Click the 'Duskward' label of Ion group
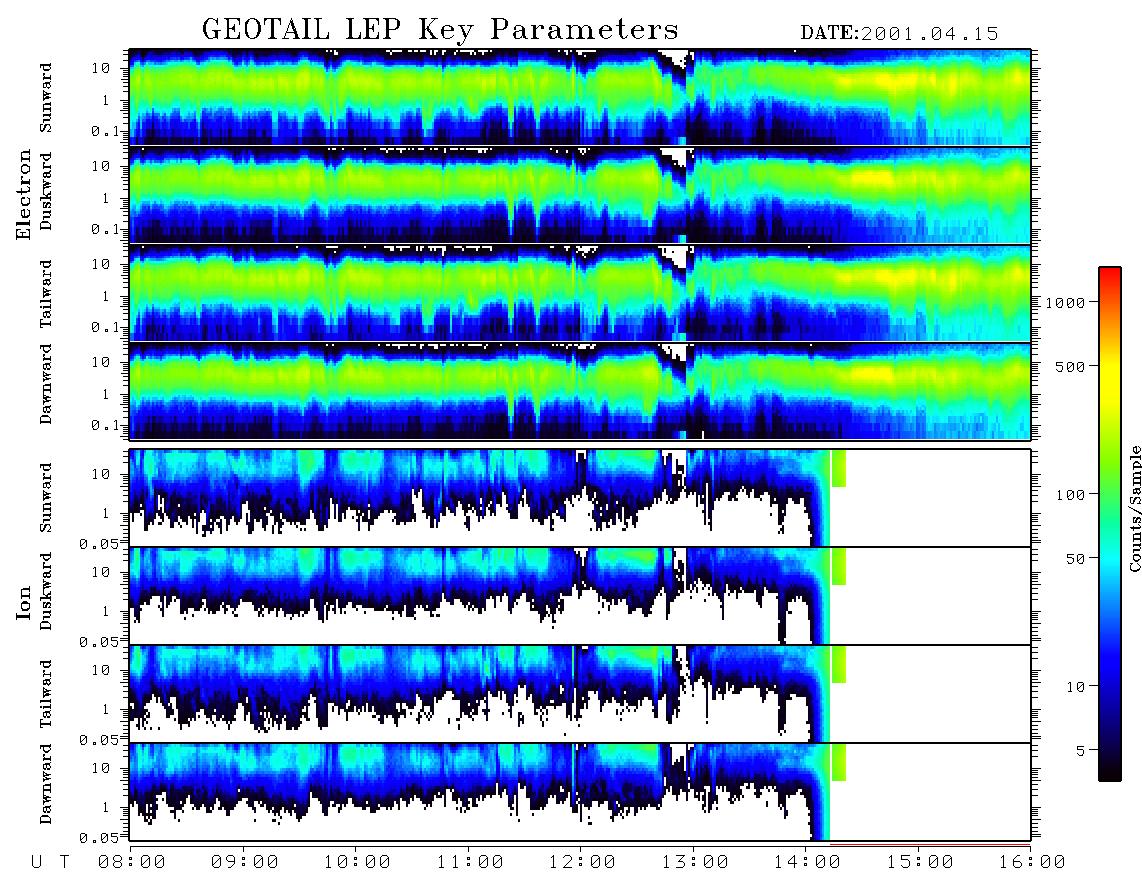The image size is (1142, 880). pyautogui.click(x=46, y=591)
